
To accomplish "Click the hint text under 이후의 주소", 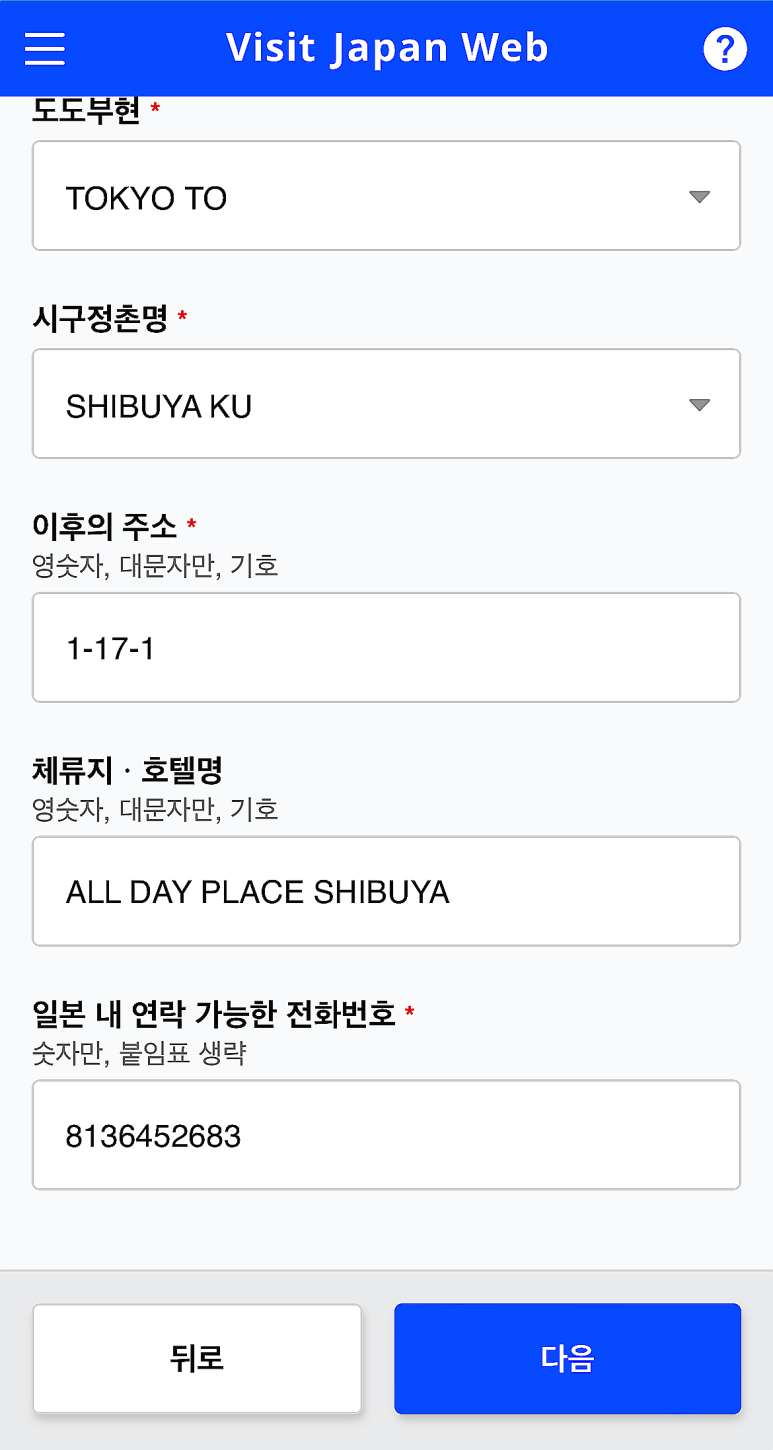I will coord(155,566).
